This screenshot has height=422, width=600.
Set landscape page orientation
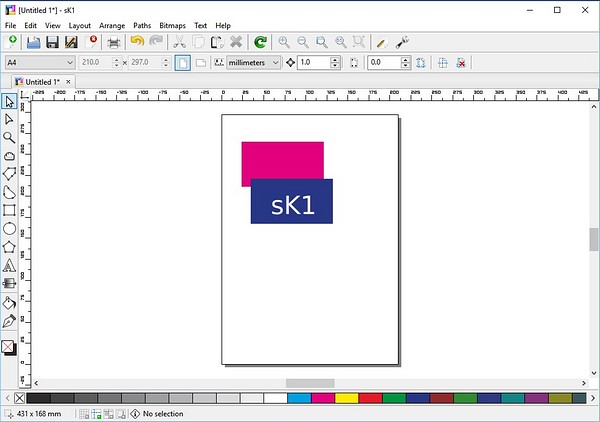coord(201,63)
